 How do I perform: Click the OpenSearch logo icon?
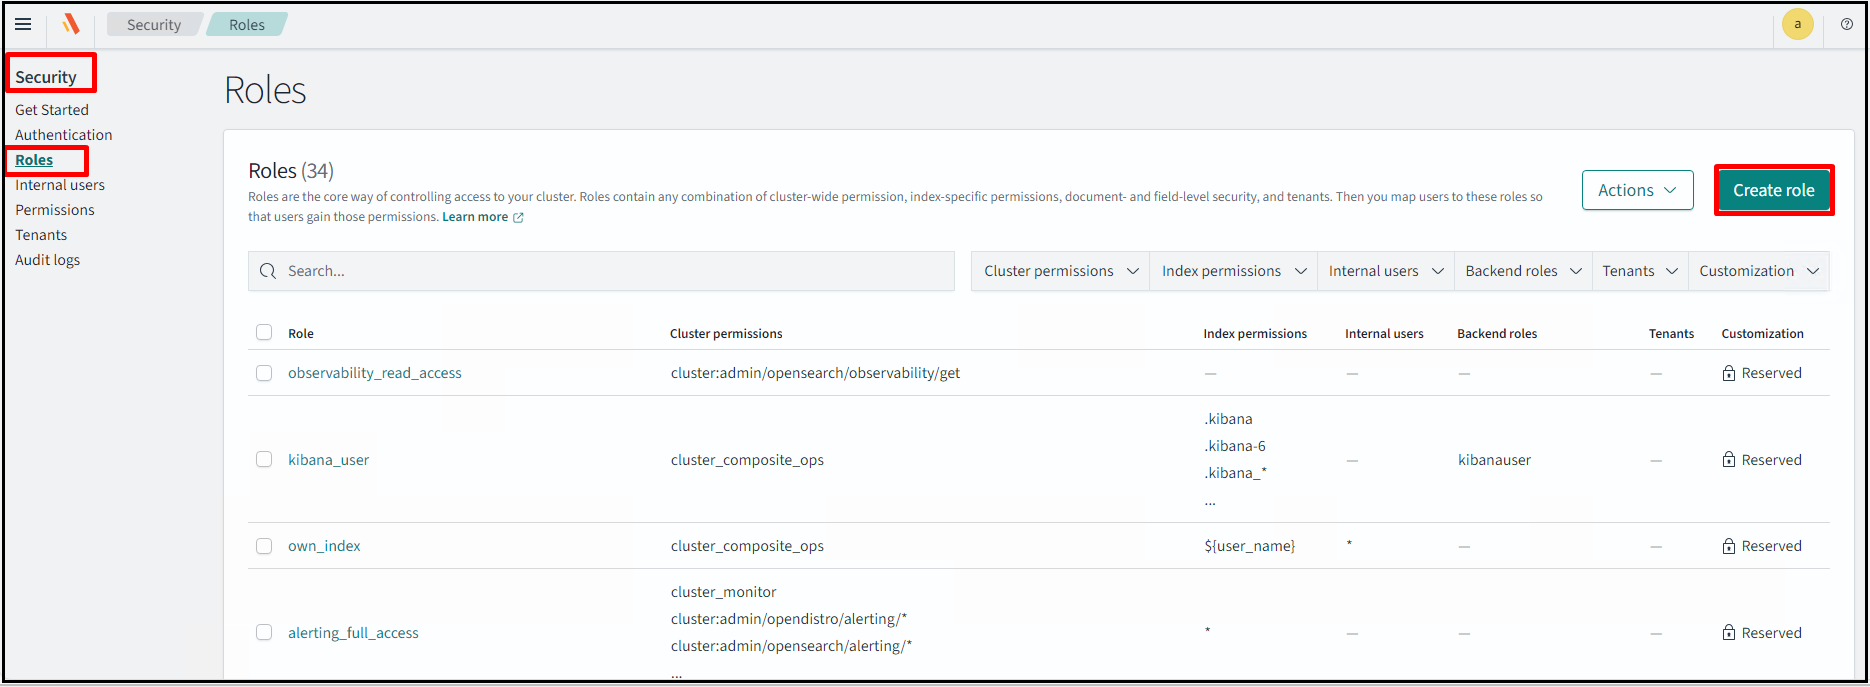pyautogui.click(x=70, y=24)
